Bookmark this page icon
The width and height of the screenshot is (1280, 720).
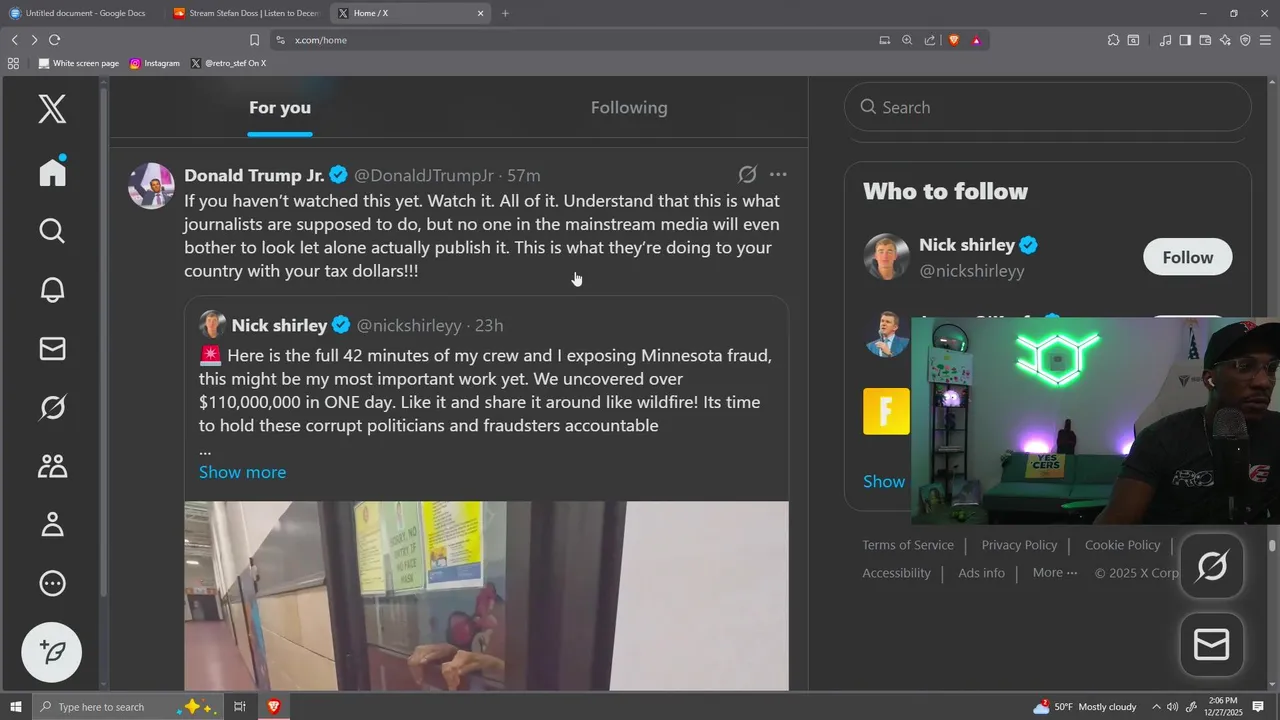[x=254, y=40]
